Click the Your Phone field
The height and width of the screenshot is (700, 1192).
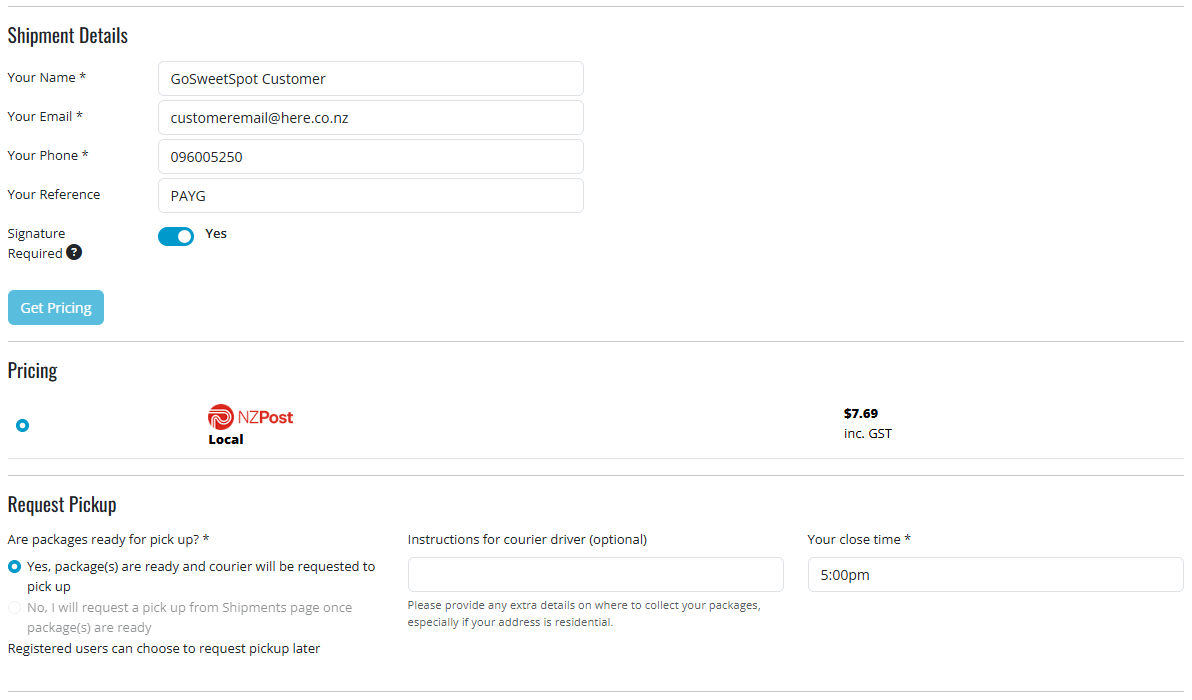tap(371, 157)
